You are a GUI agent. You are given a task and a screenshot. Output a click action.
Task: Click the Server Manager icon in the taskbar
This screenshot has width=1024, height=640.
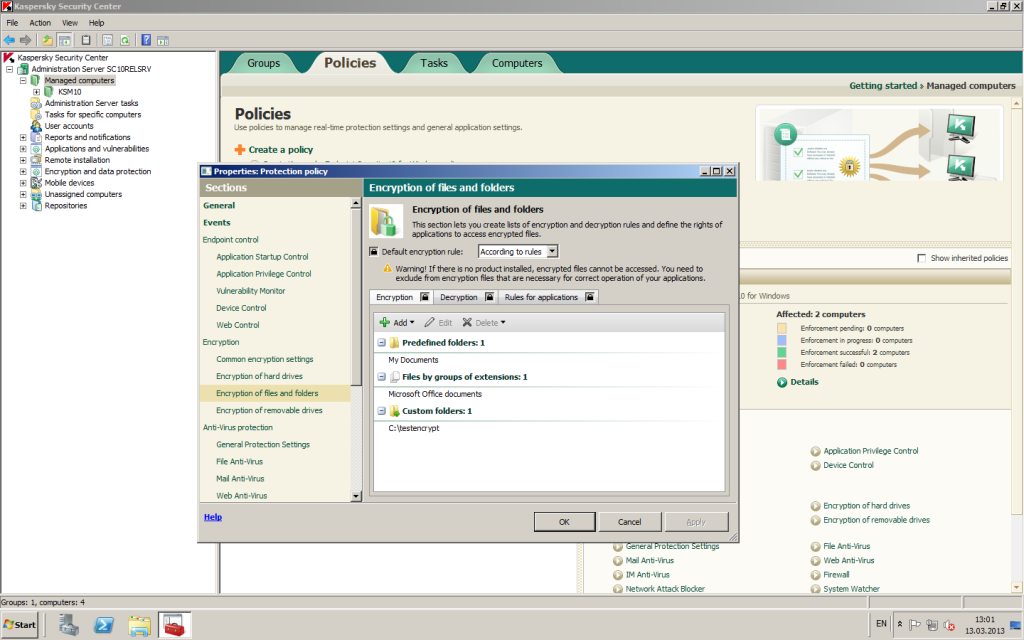68,625
